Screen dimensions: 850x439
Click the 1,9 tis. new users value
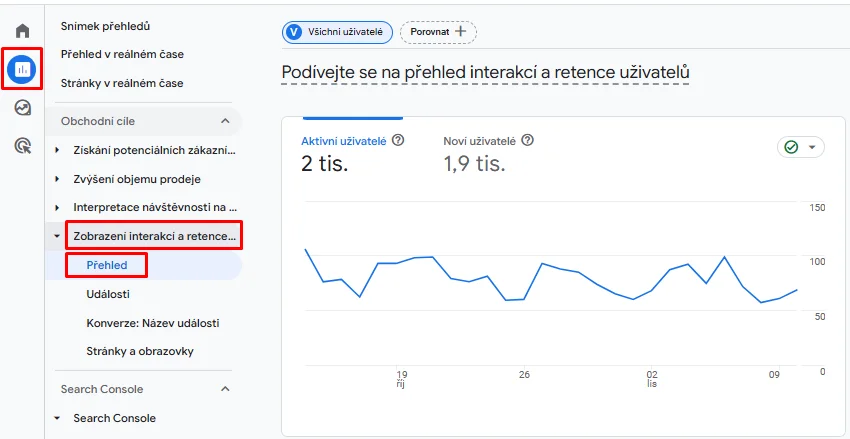[474, 163]
